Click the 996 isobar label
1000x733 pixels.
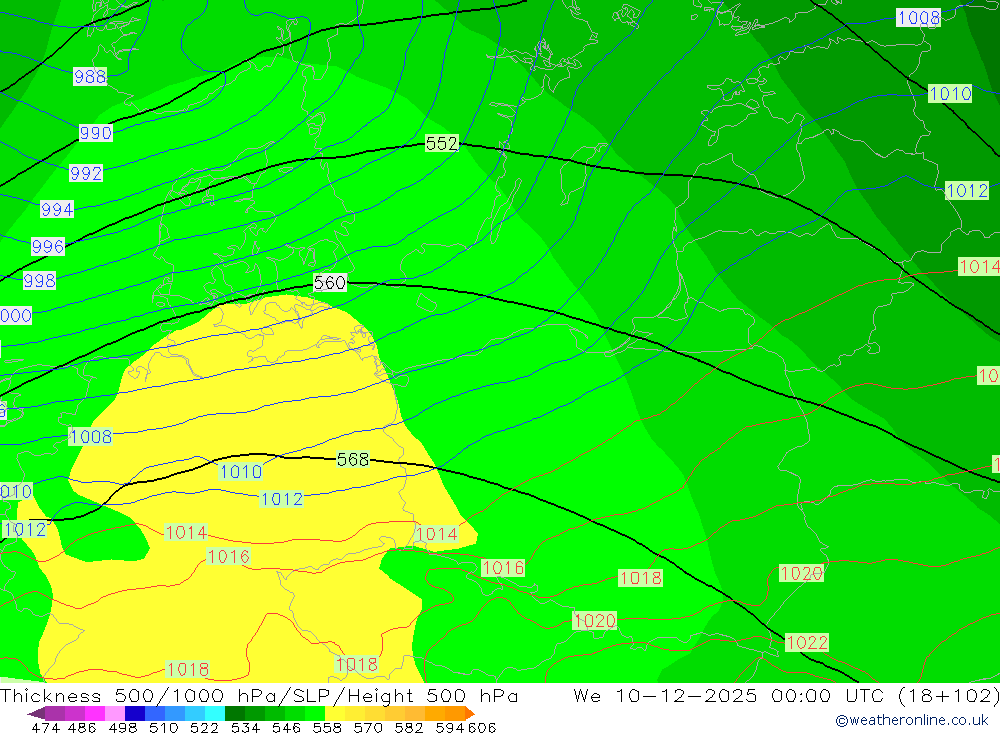click(48, 246)
